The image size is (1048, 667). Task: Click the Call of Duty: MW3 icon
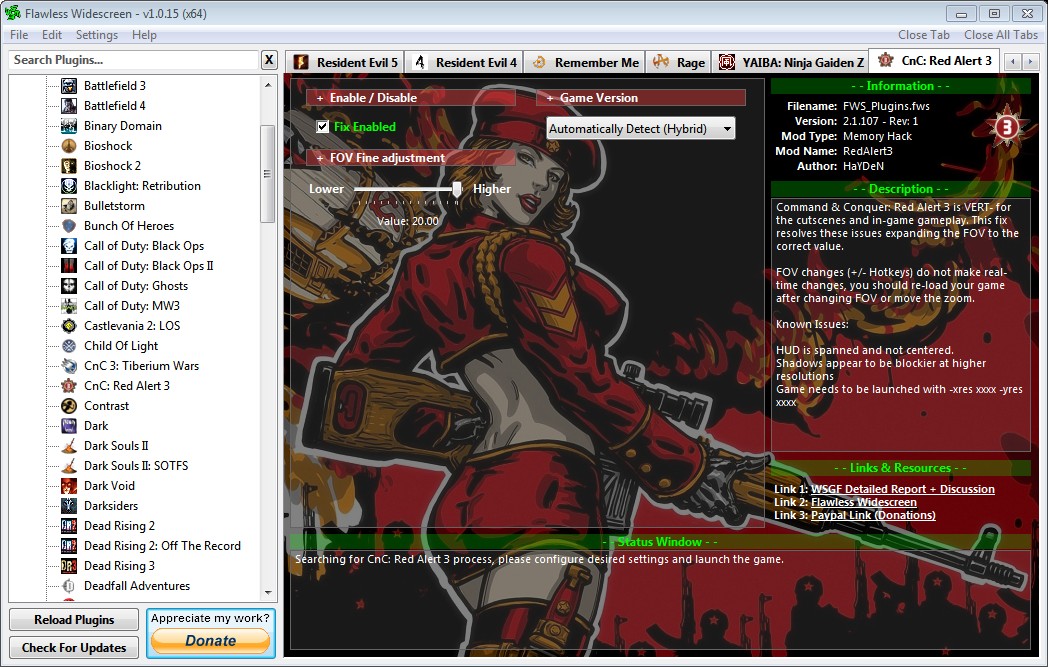pyautogui.click(x=69, y=306)
